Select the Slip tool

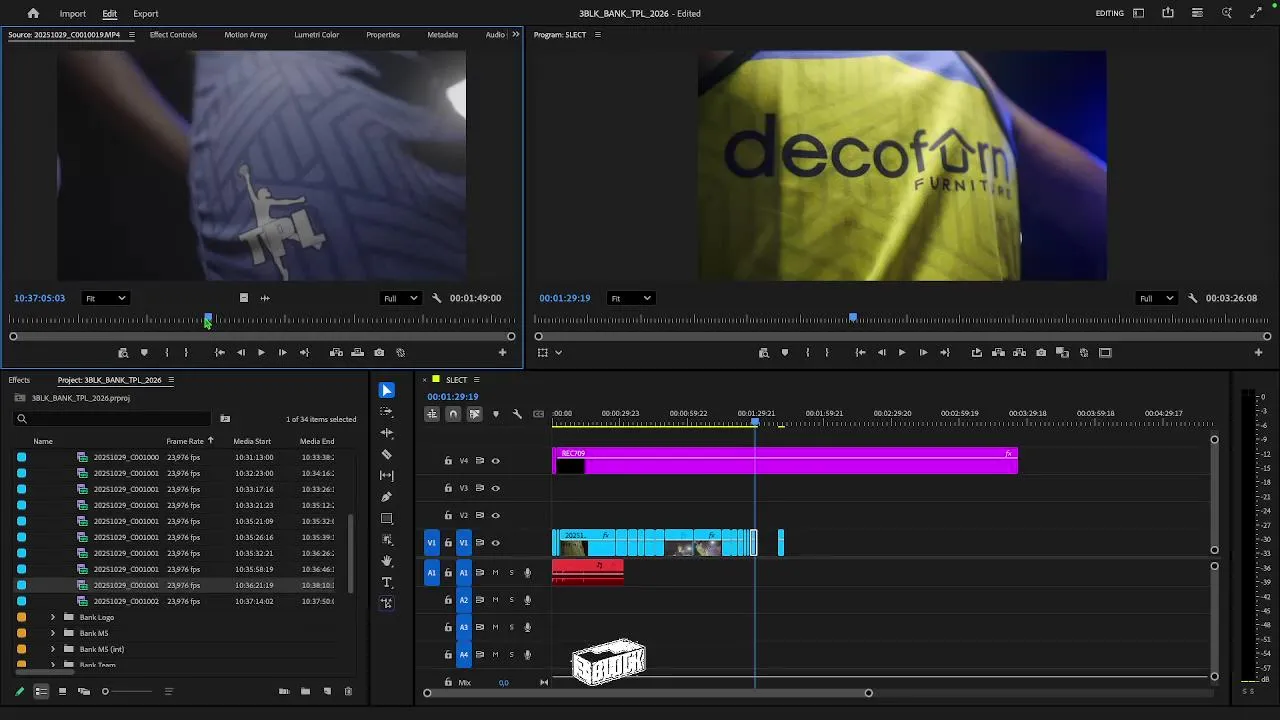click(x=387, y=475)
